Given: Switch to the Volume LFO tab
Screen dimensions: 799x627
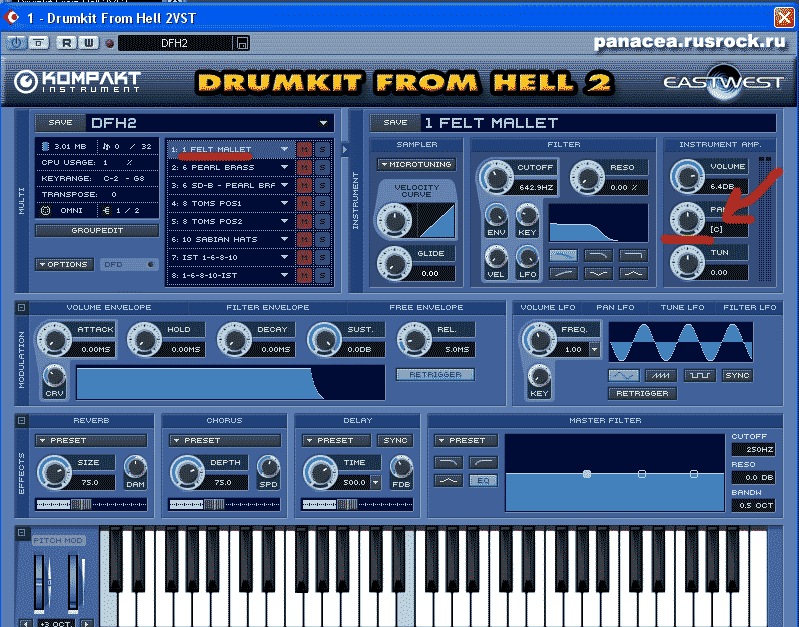Looking at the screenshot, I should tap(548, 307).
